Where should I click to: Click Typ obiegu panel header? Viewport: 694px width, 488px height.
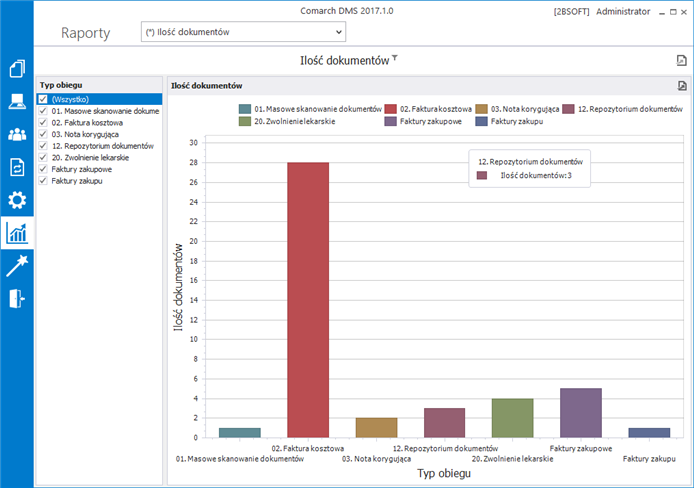(x=99, y=85)
